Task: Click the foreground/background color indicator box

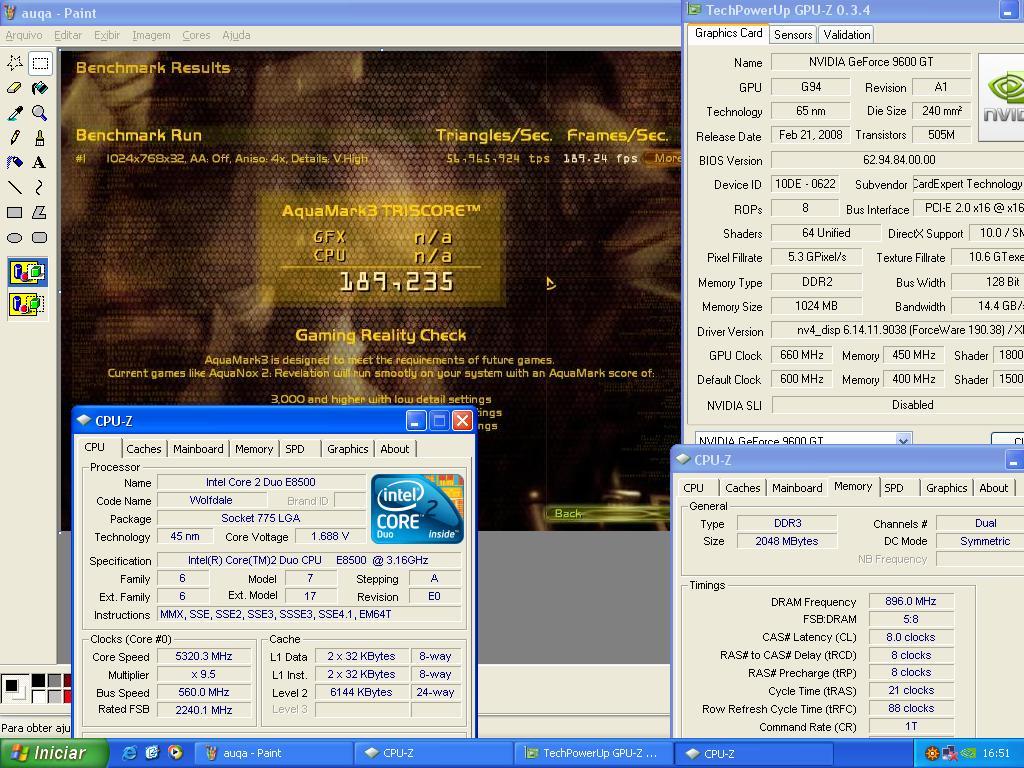Action: tap(14, 688)
